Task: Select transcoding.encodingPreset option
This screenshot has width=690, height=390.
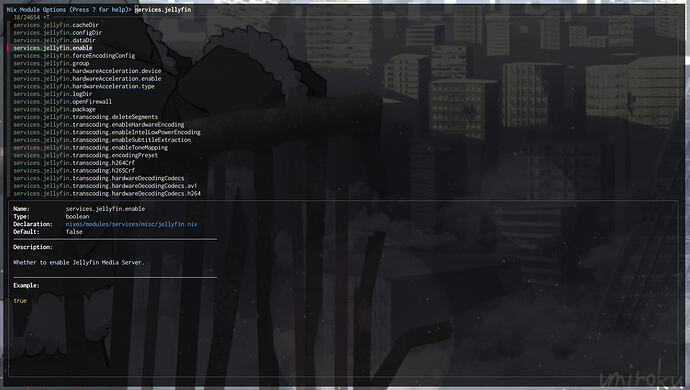Action: point(85,155)
